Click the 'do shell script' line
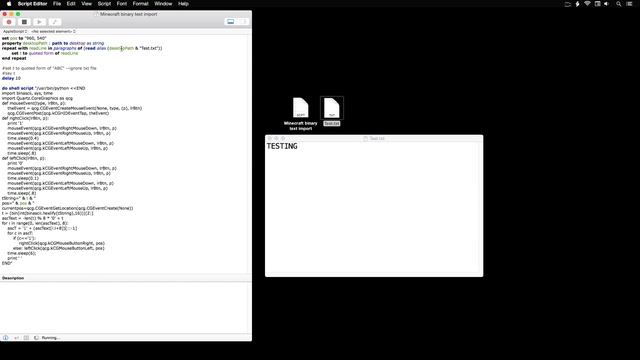Viewport: 640px width, 360px height. pyautogui.click(x=43, y=88)
